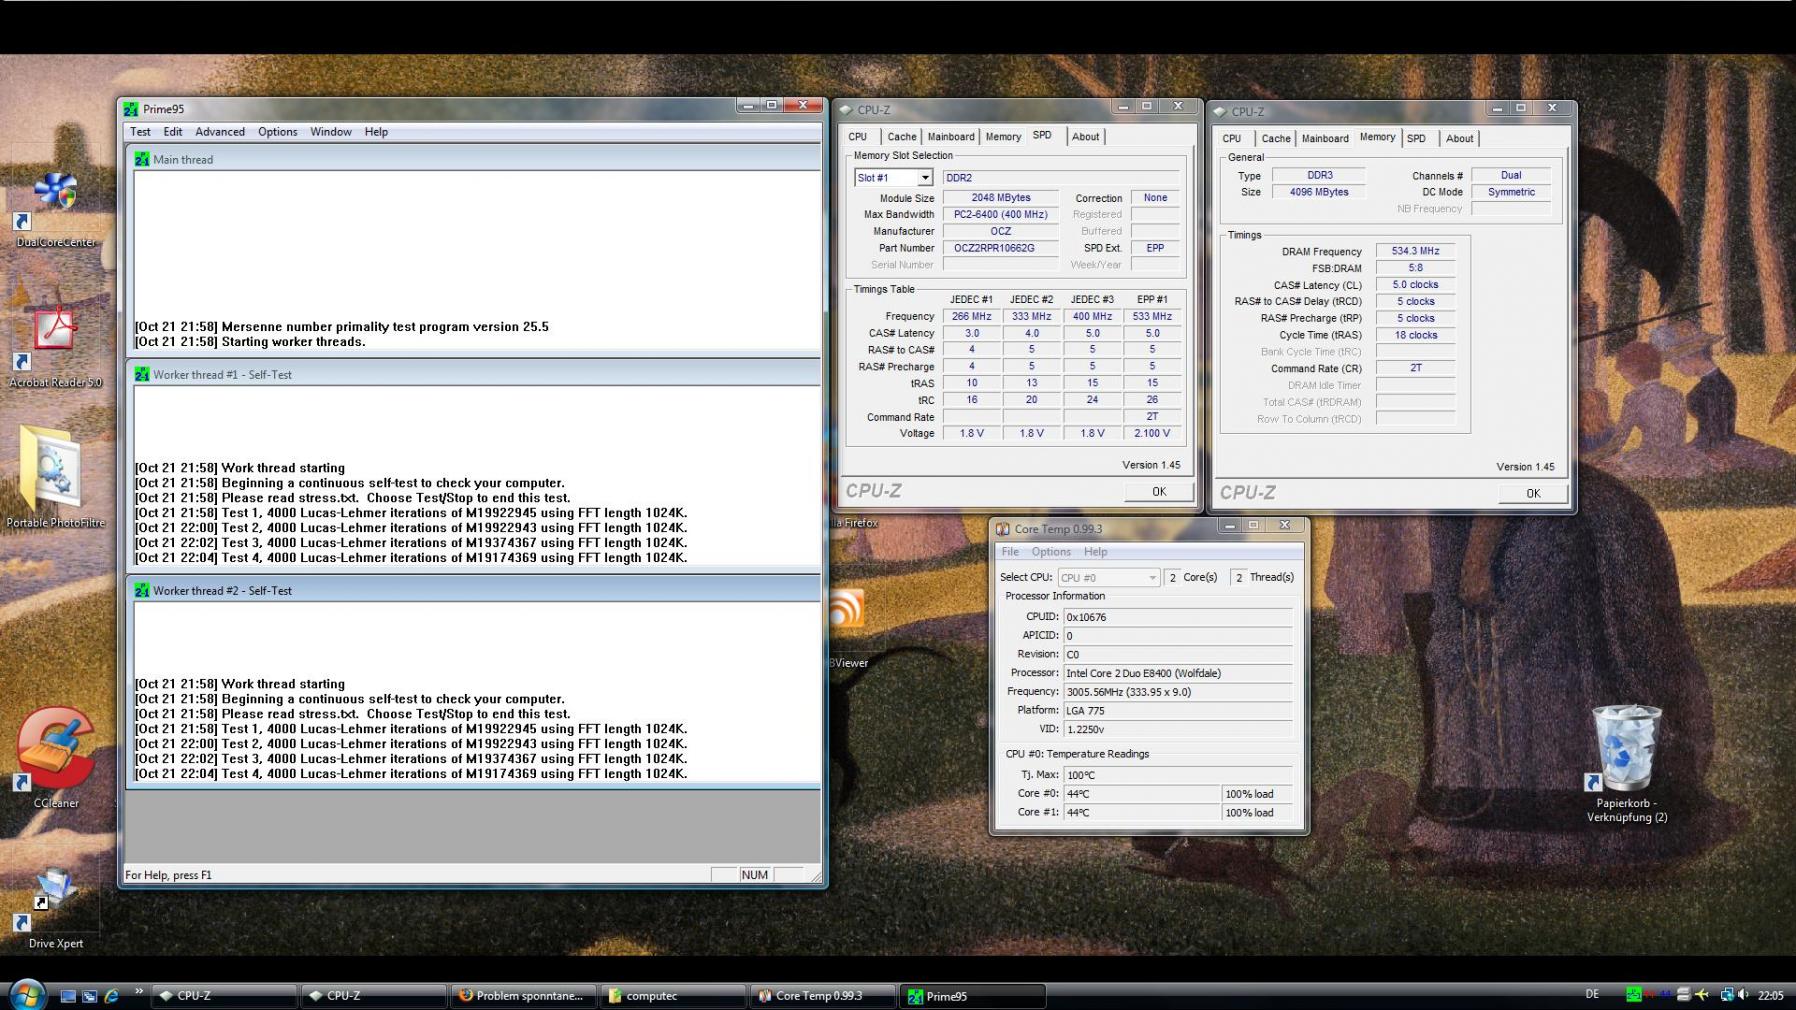This screenshot has height=1010, width=1796.
Task: Select the orange RSS feed desktop icon
Action: point(846,607)
